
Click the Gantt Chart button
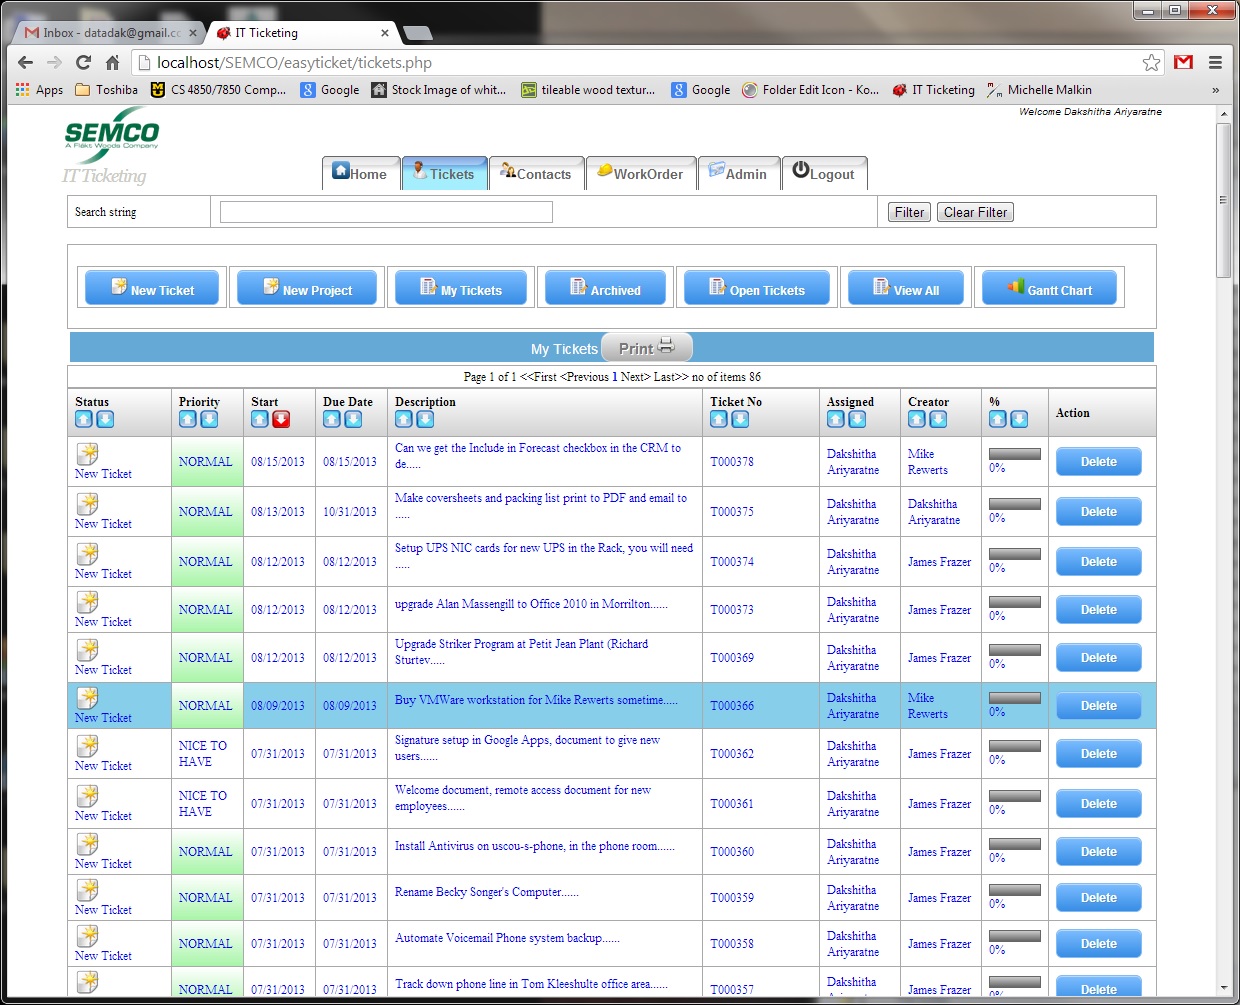point(1049,289)
